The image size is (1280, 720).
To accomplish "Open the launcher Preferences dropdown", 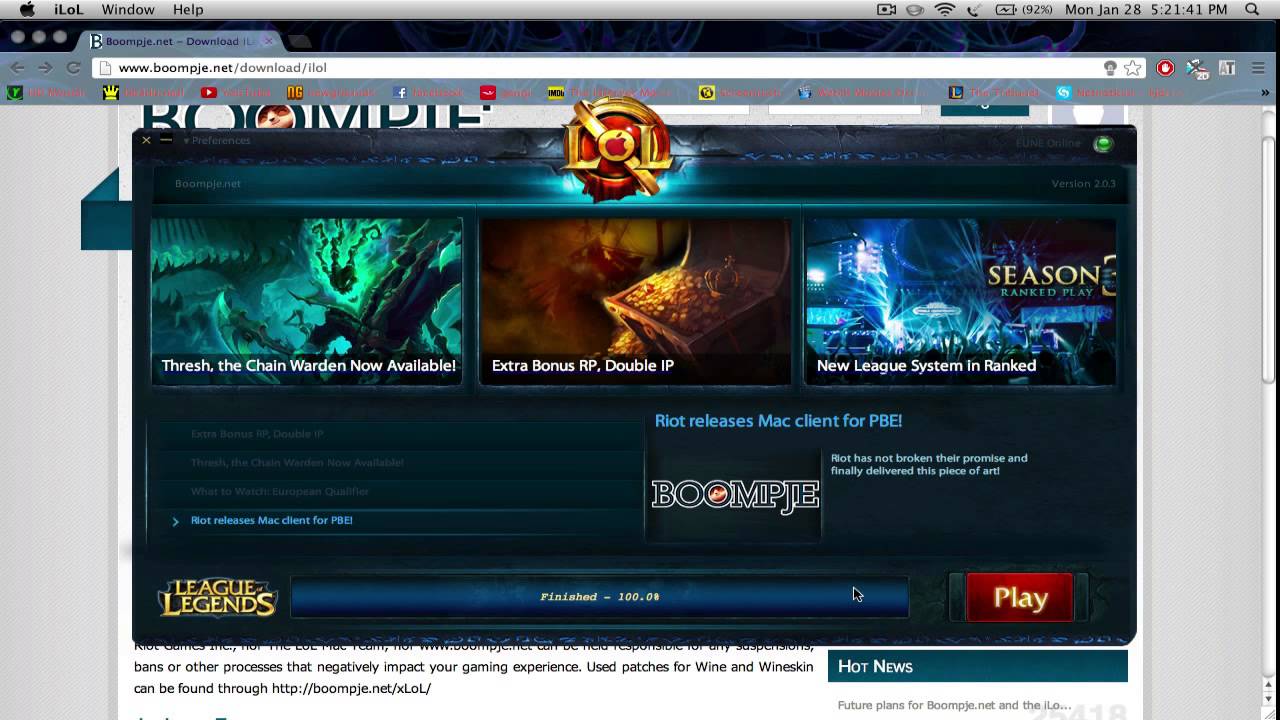I will coord(216,141).
